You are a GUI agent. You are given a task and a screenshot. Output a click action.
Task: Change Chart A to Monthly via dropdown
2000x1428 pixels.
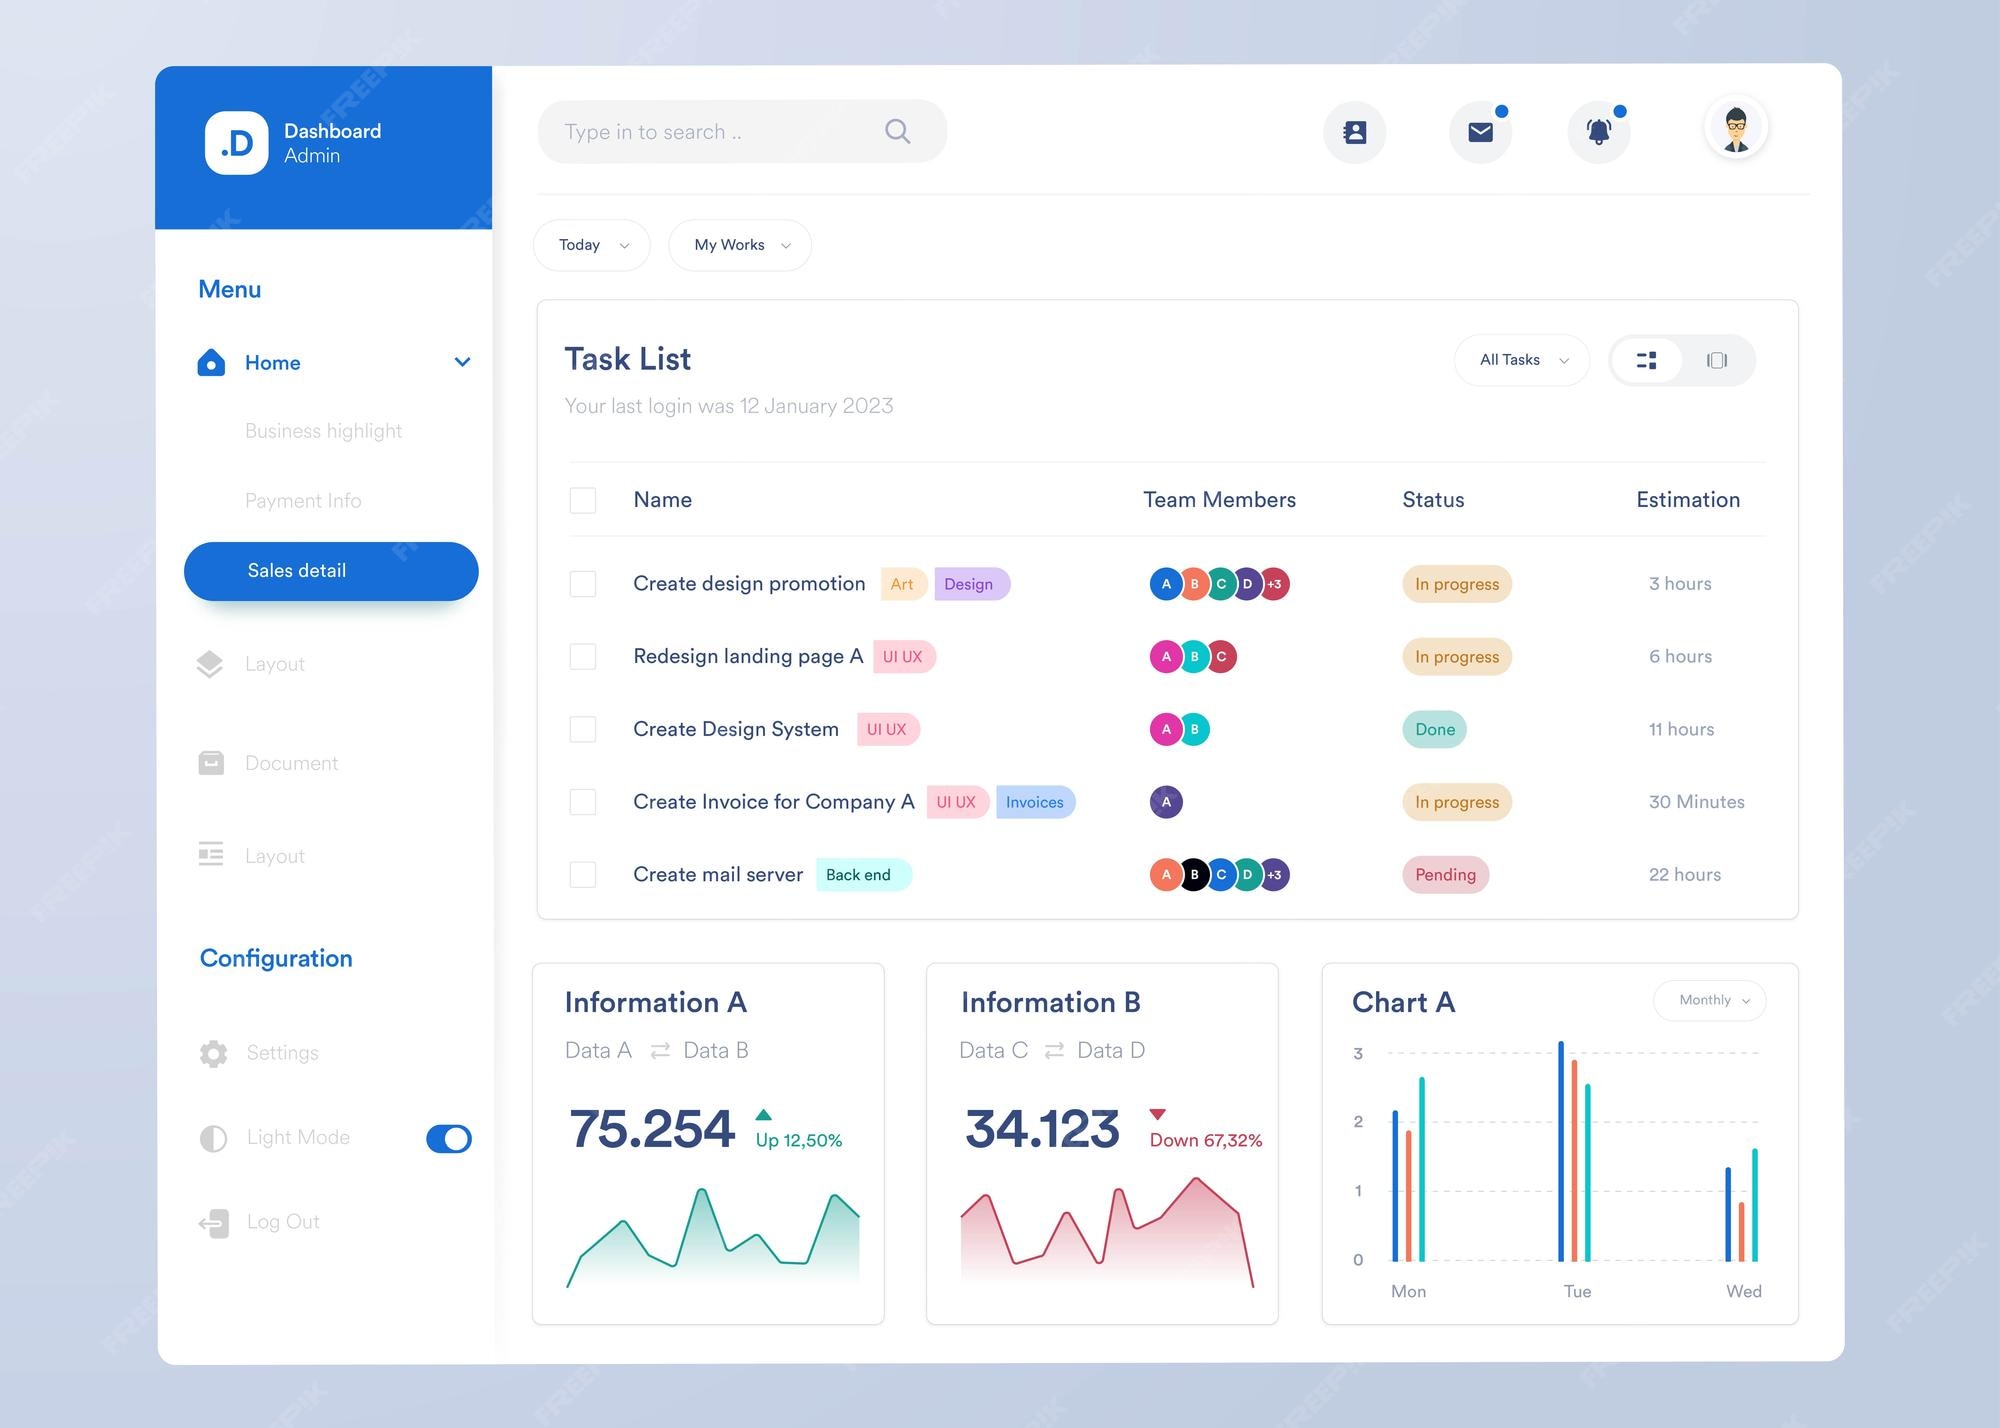[x=1710, y=1000]
